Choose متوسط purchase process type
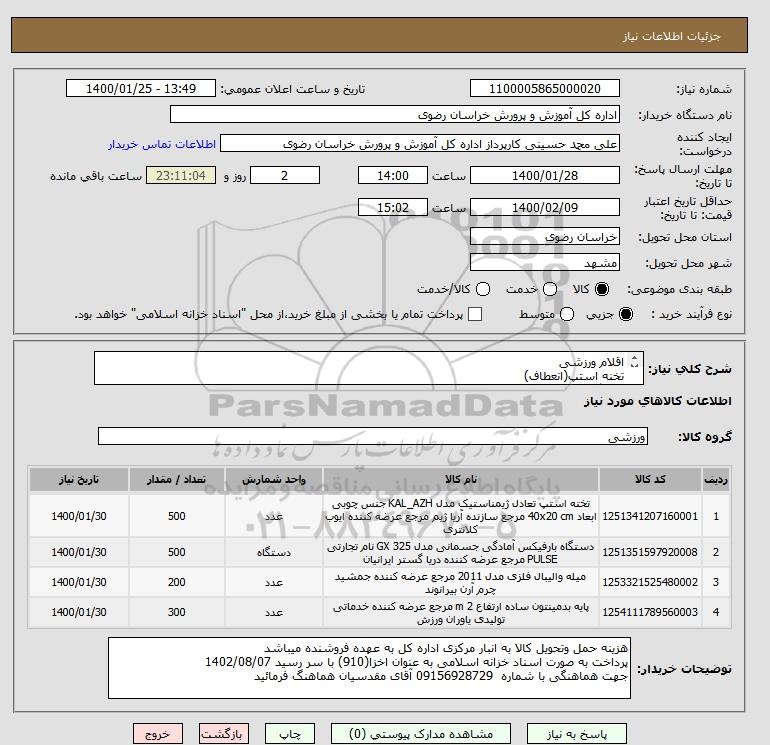Viewport: 770px width, 745px height. click(x=567, y=314)
